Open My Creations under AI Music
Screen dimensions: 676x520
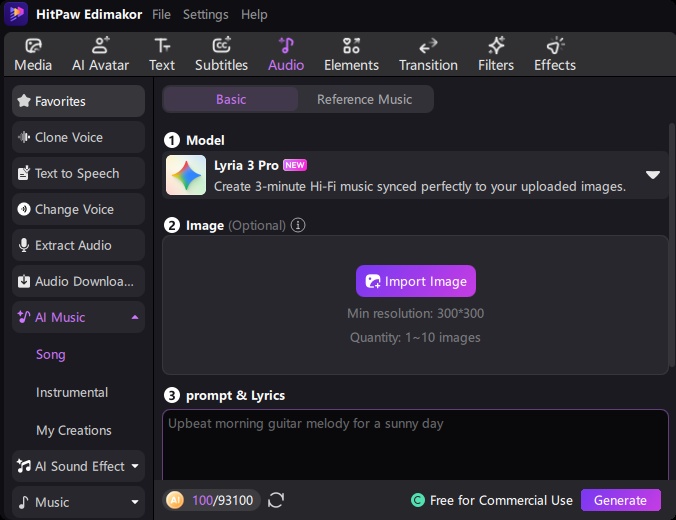[x=74, y=430]
